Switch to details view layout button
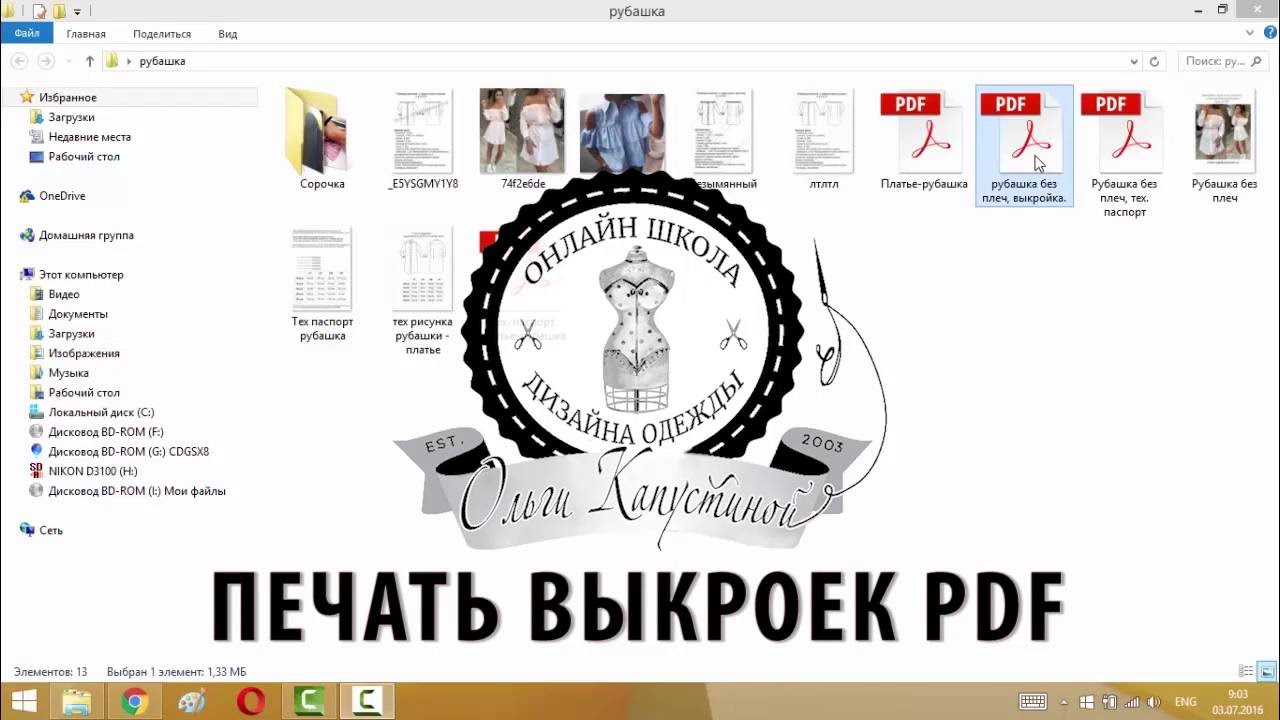The image size is (1280, 720). pyautogui.click(x=1246, y=672)
